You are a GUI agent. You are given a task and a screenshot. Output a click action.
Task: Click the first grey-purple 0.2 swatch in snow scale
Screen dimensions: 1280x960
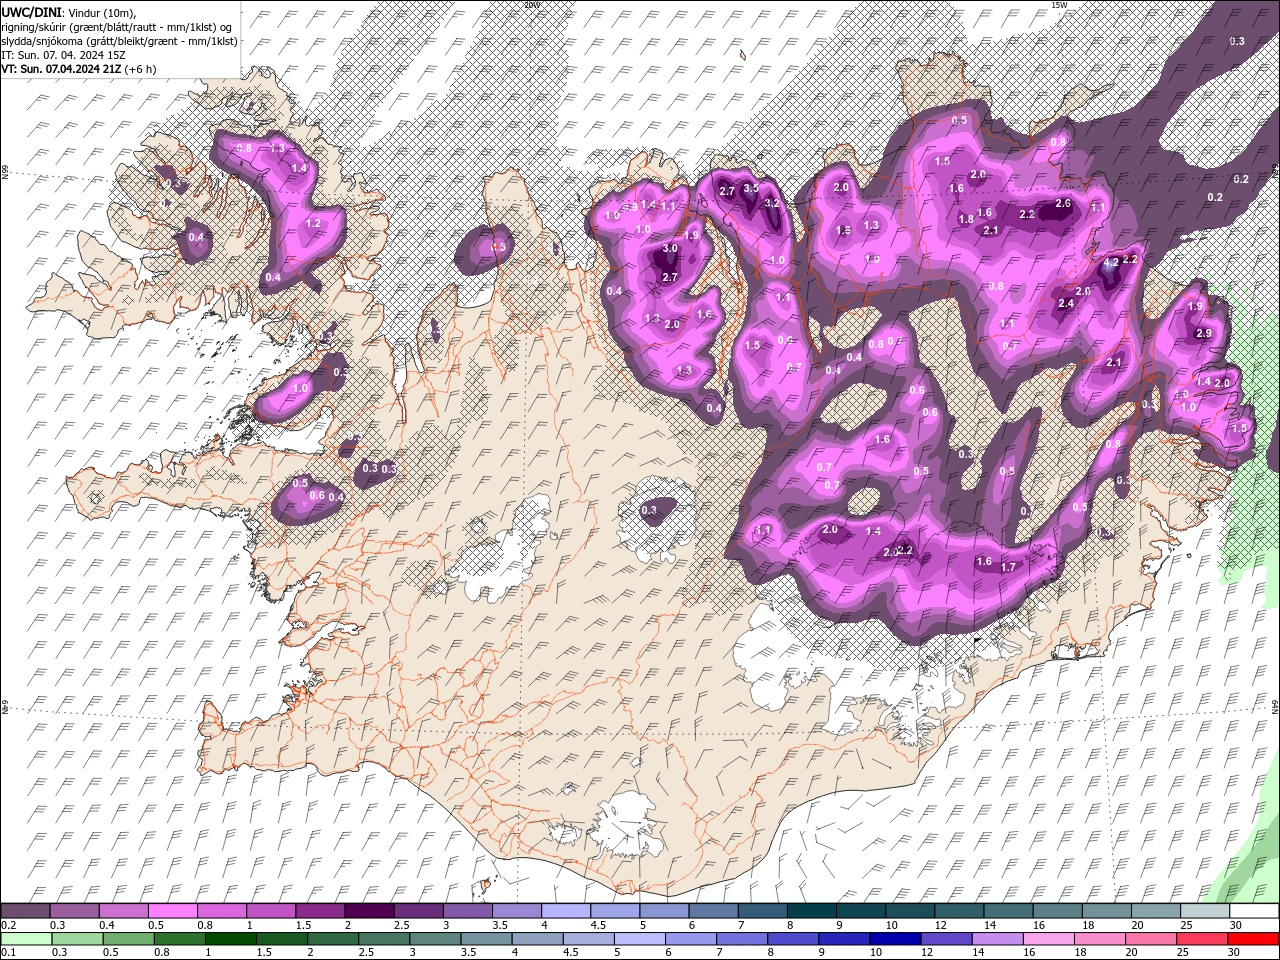coord(25,911)
